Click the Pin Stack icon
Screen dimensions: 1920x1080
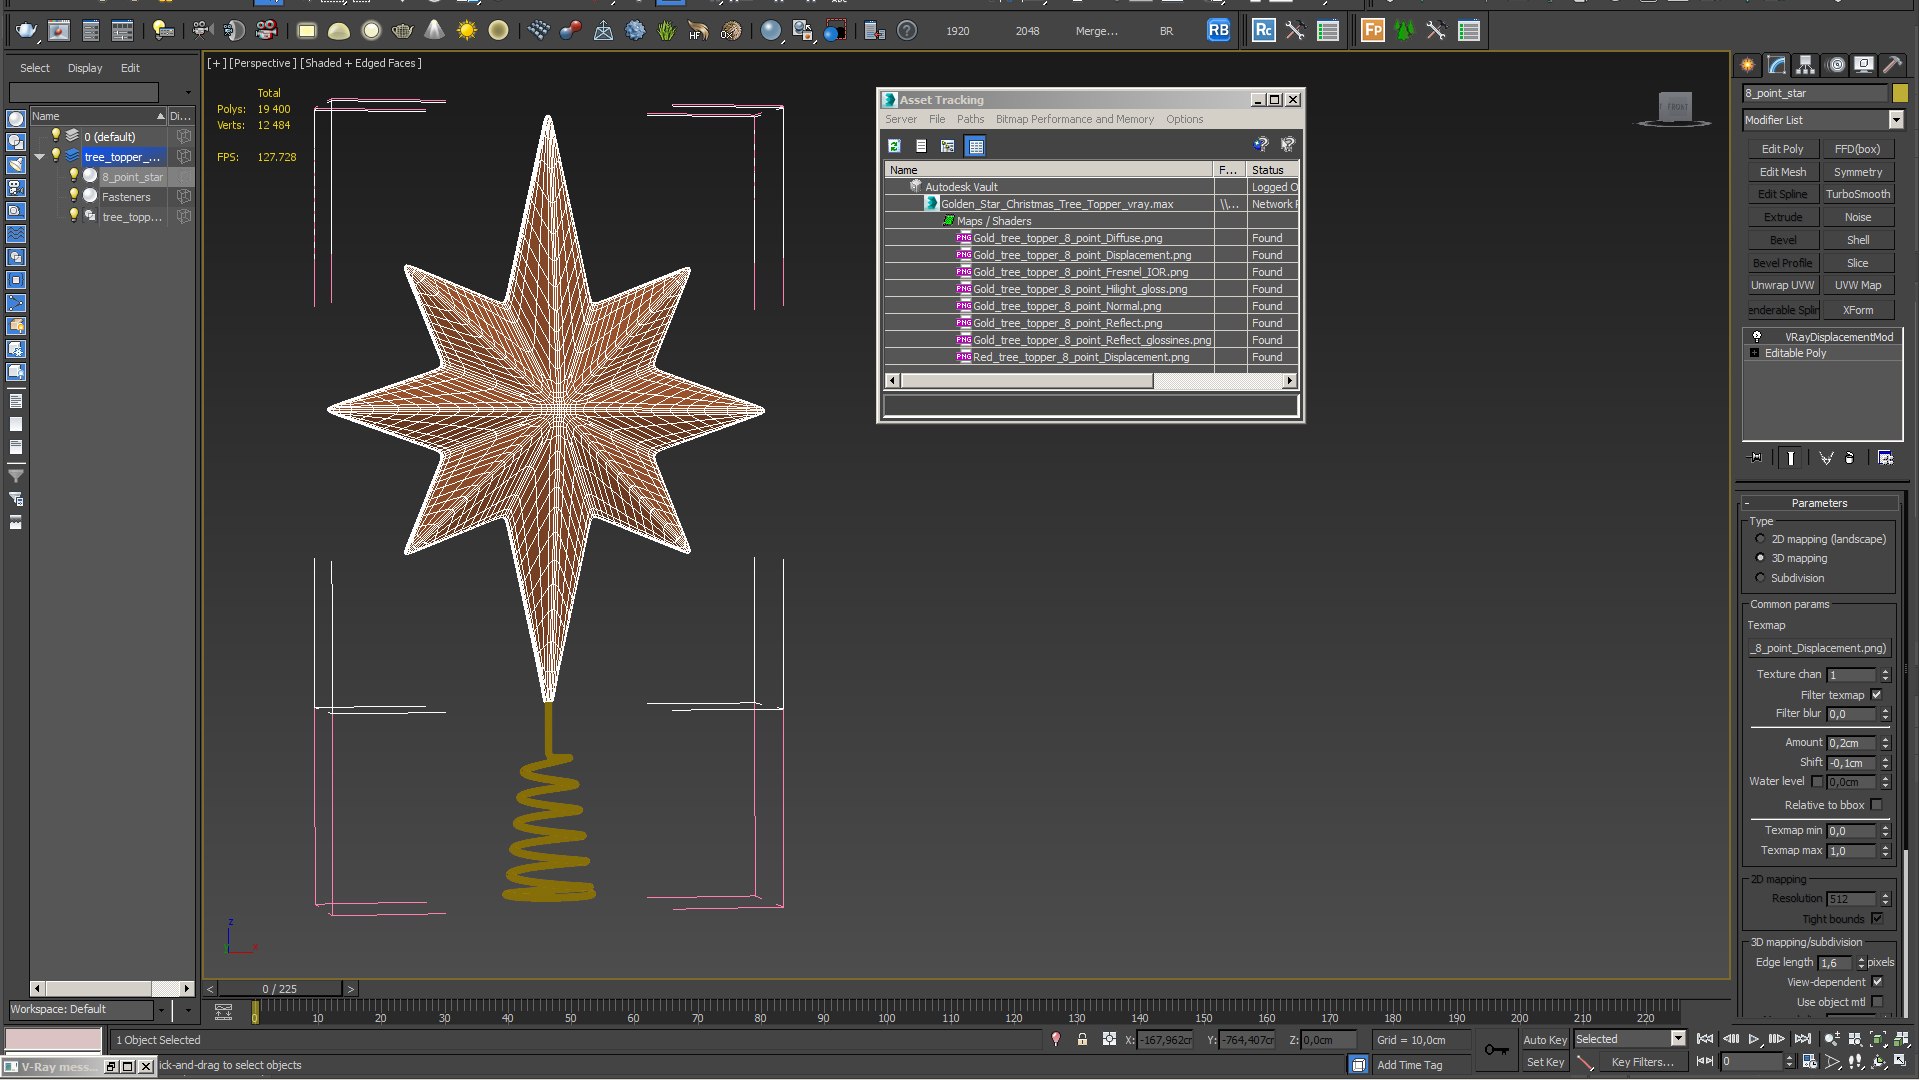[1755, 458]
